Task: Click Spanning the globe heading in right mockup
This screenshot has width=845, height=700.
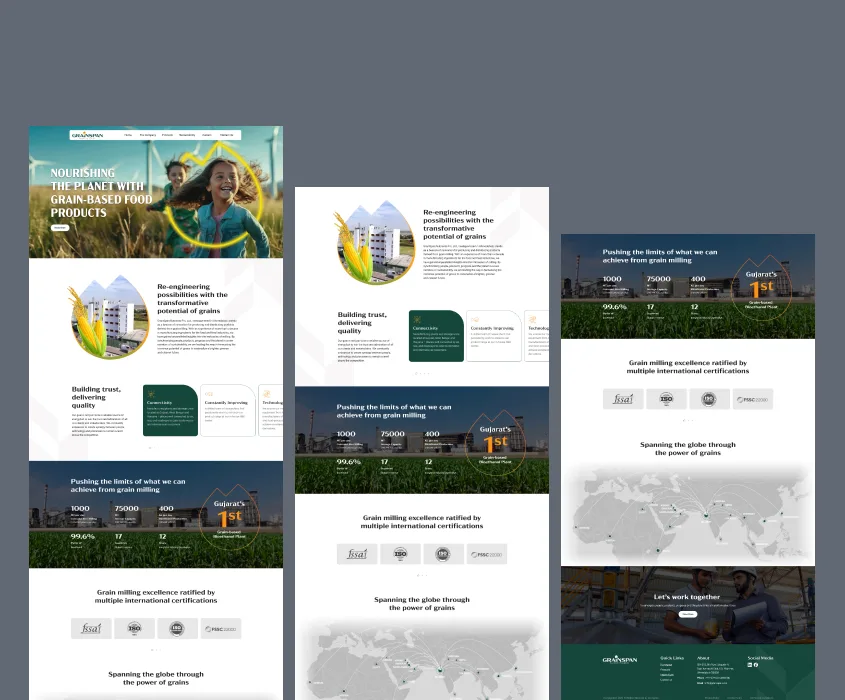Action: tap(688, 448)
